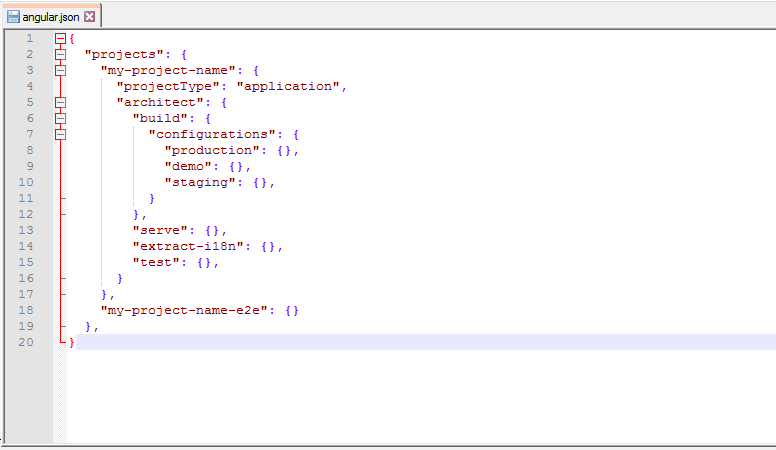
Task: Click the "serve" key
Action: [160, 230]
